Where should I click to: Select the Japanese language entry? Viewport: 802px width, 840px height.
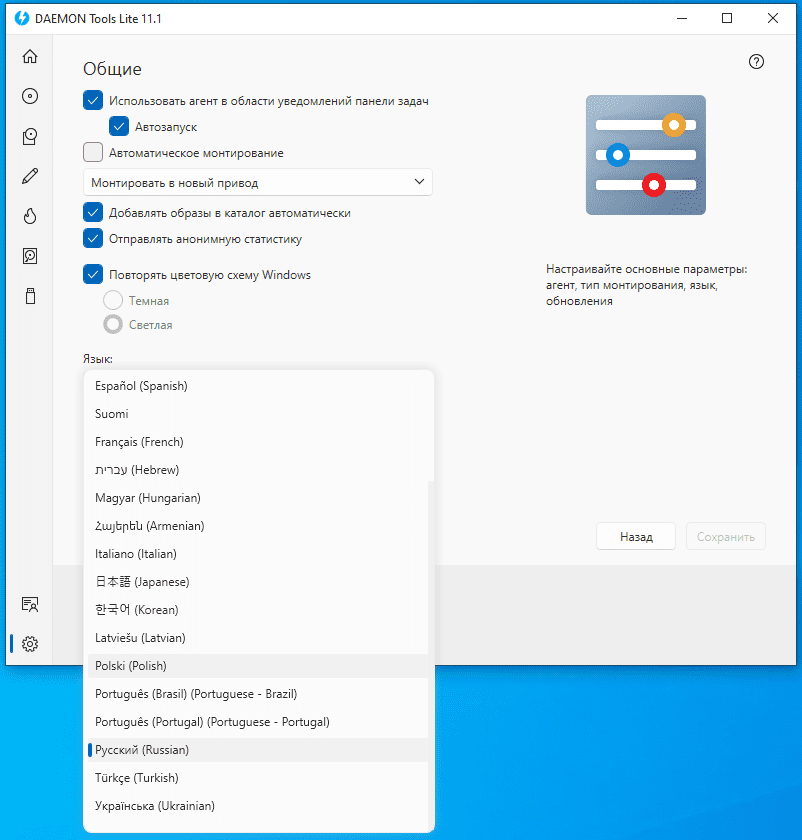258,582
